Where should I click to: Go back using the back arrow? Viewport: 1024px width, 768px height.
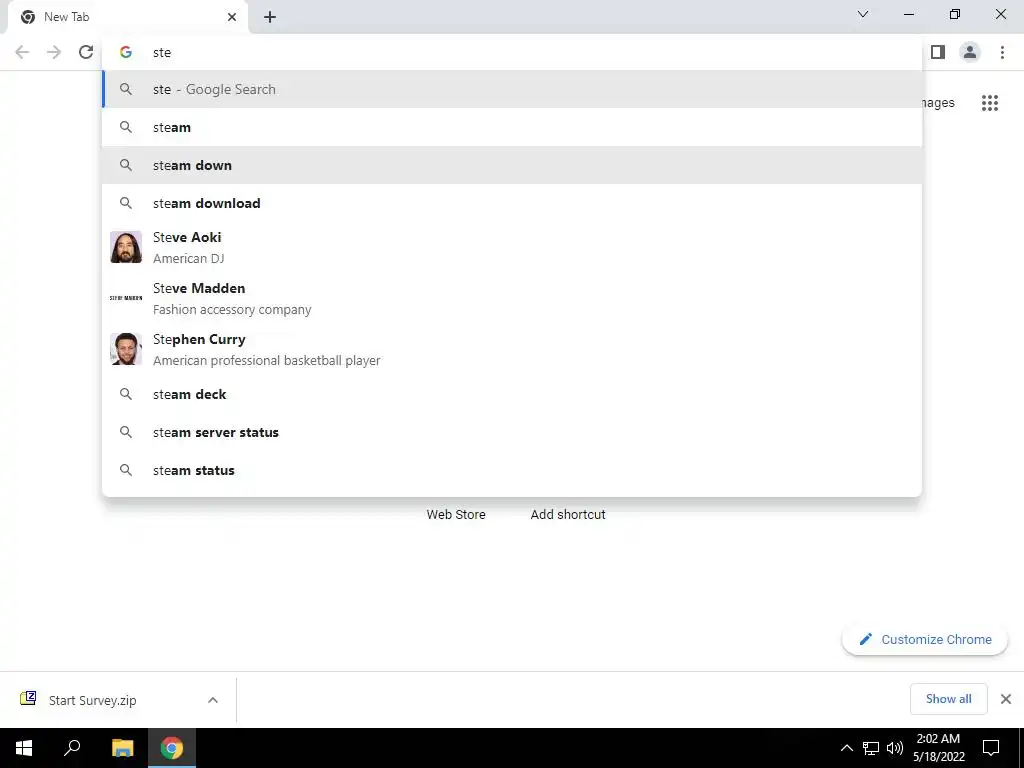point(22,52)
